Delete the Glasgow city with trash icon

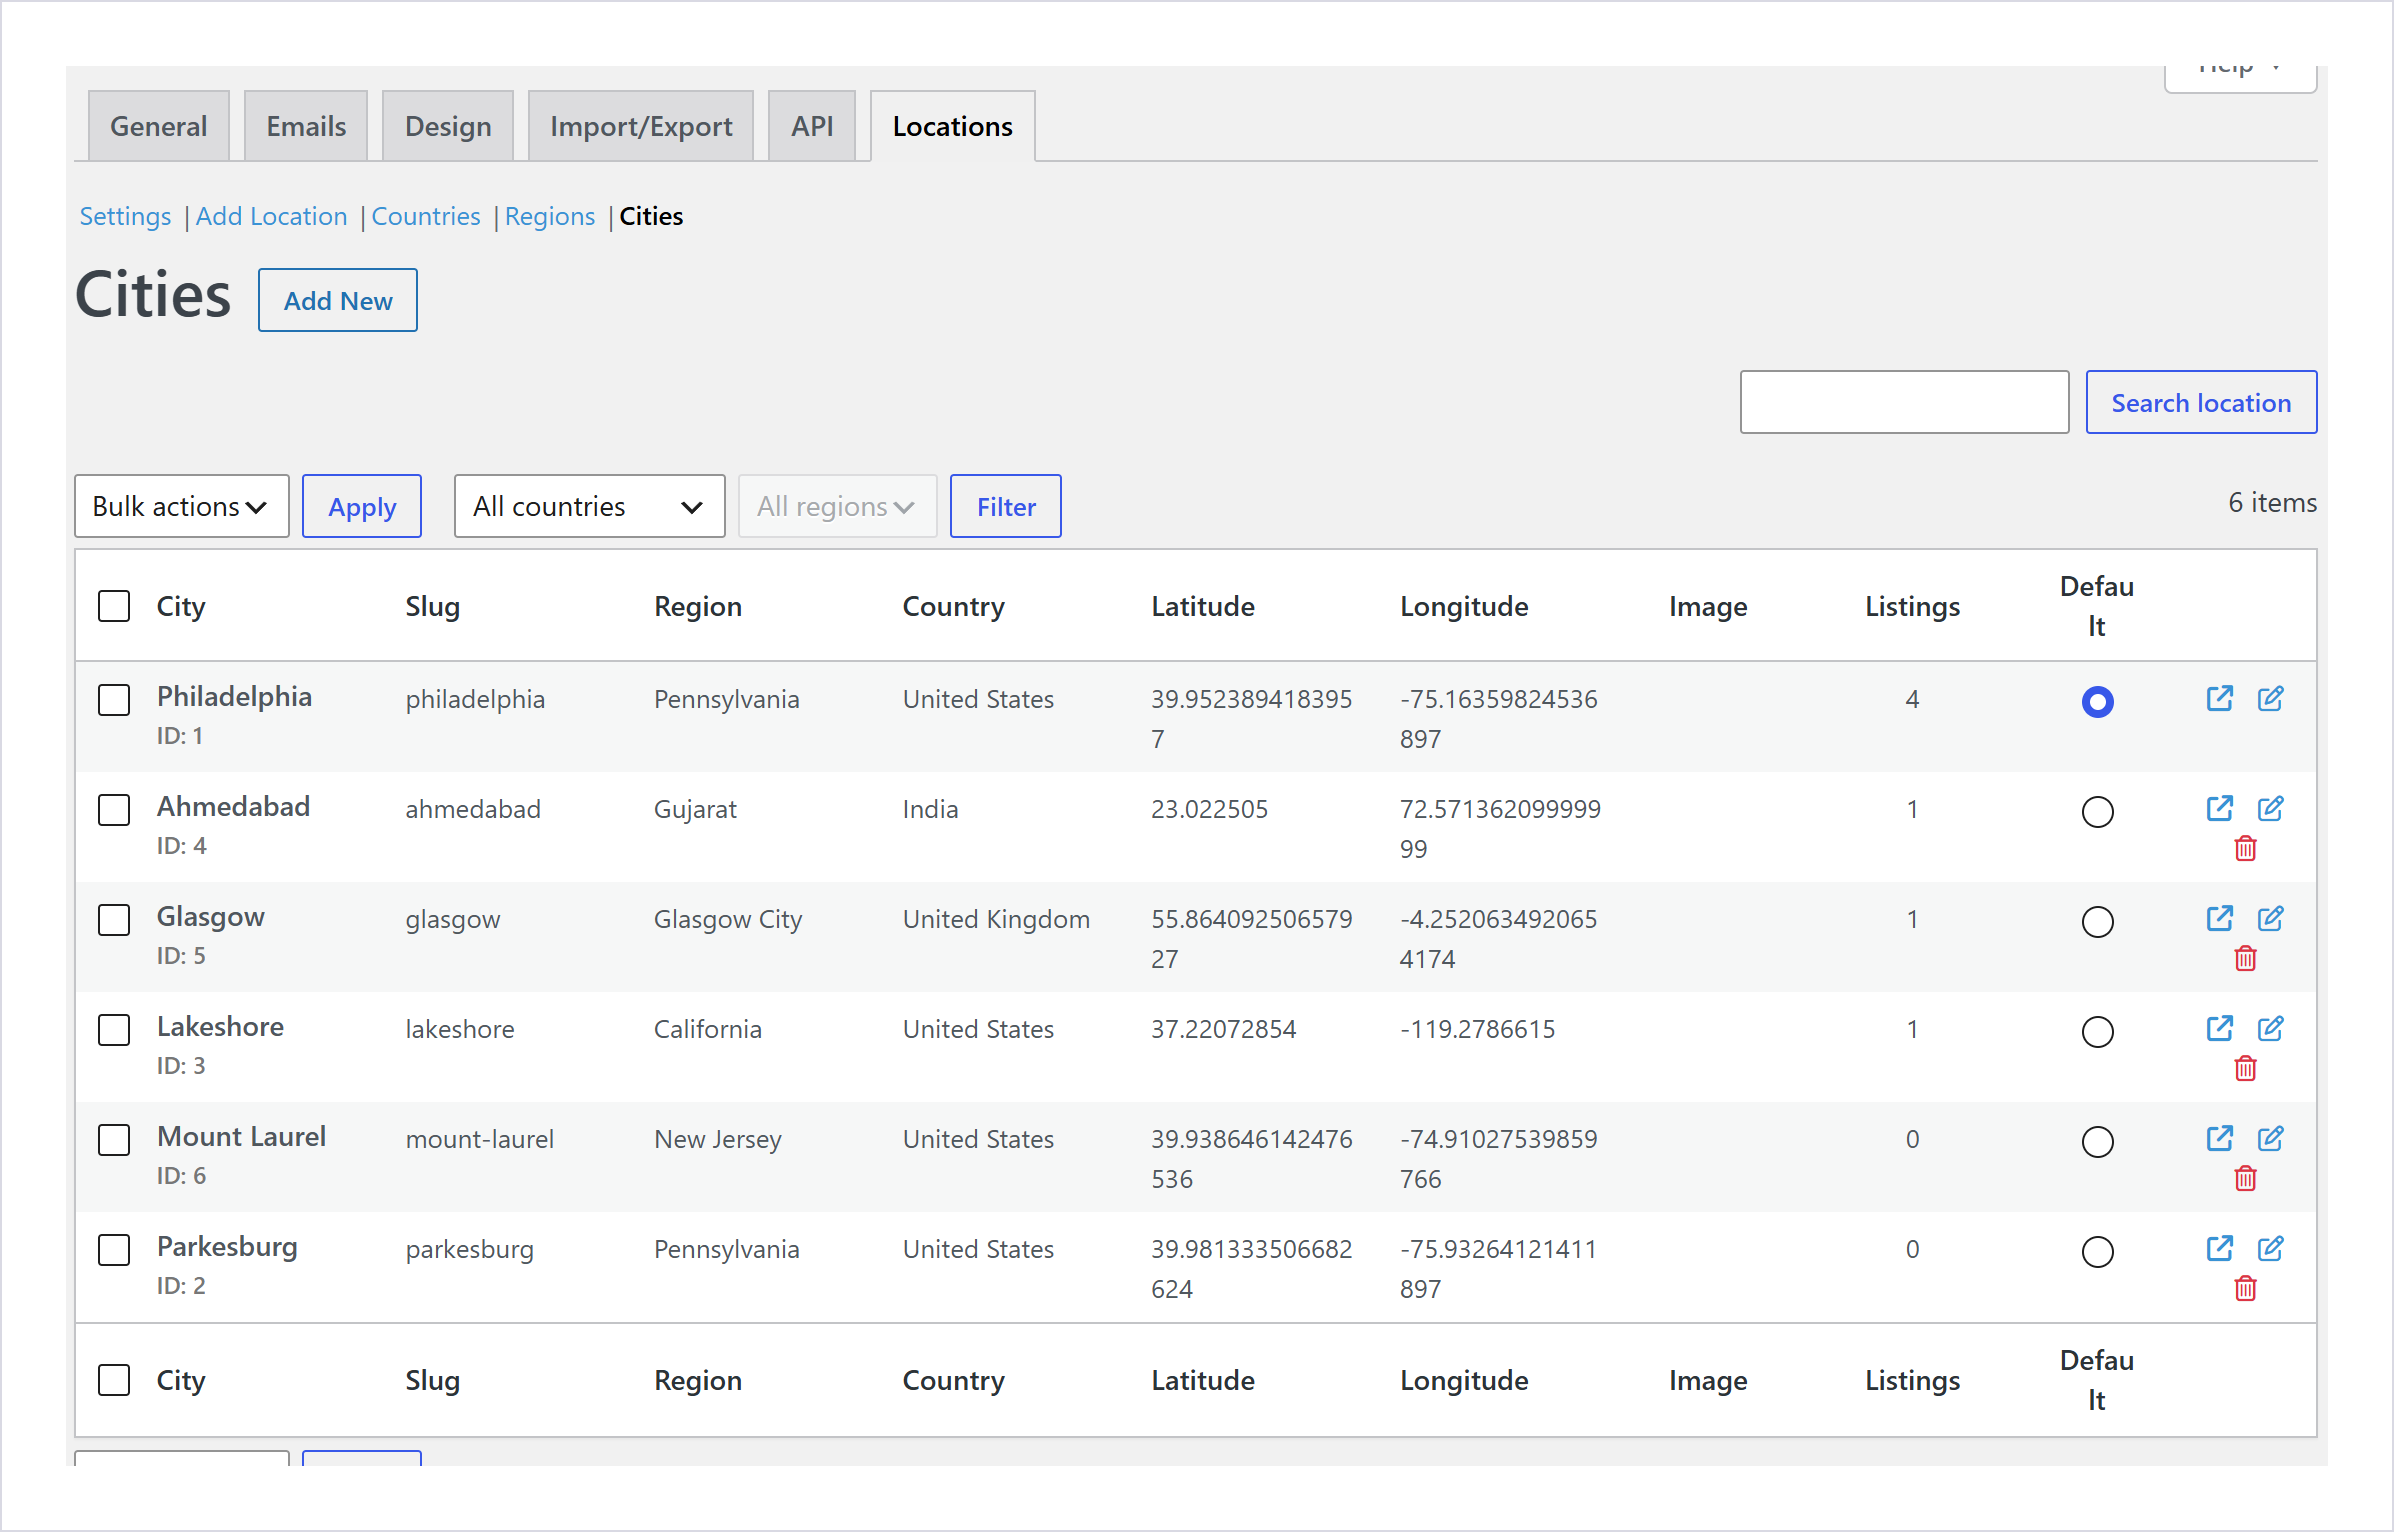click(2245, 959)
